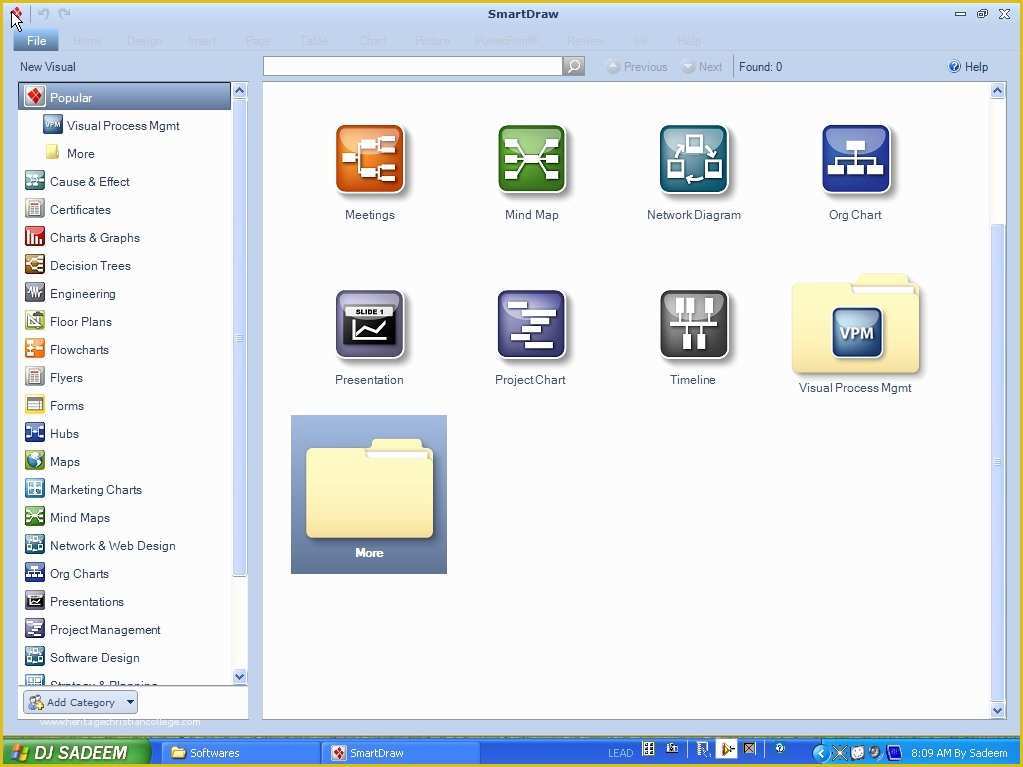Select Mind Maps category in sidebar
Image resolution: width=1023 pixels, height=767 pixels.
[68, 518]
